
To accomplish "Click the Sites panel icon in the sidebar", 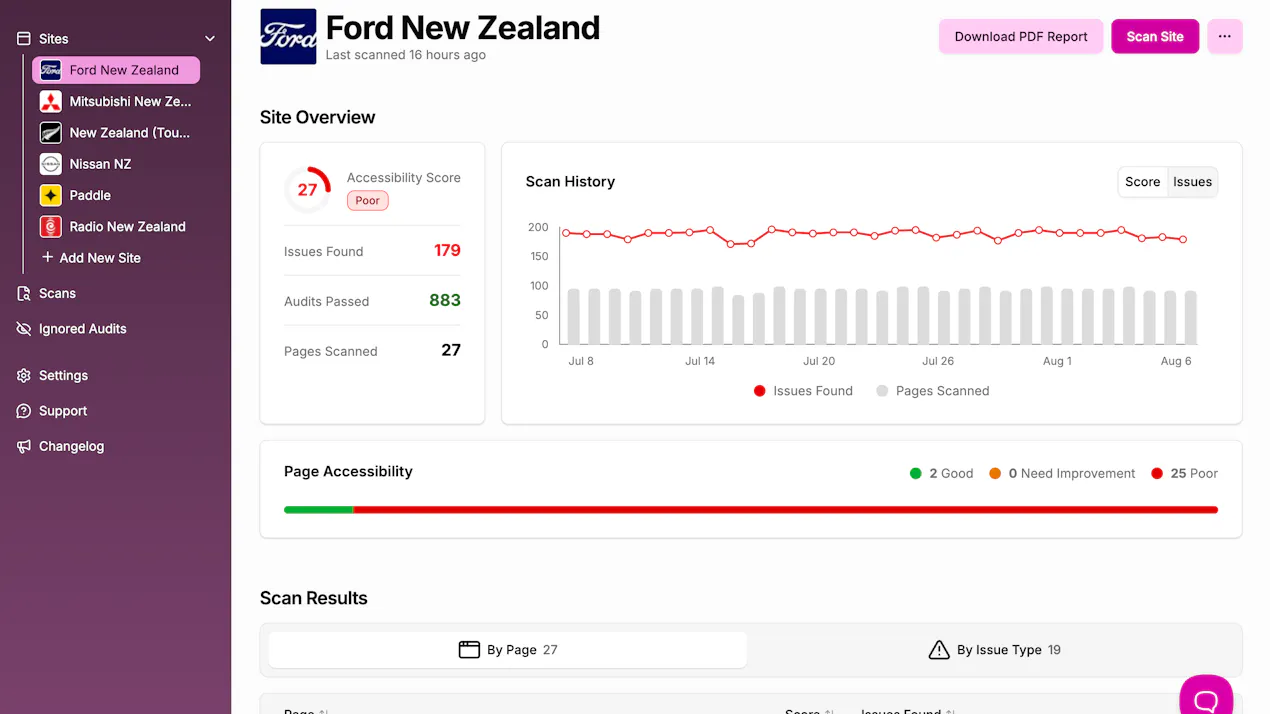I will click(24, 39).
